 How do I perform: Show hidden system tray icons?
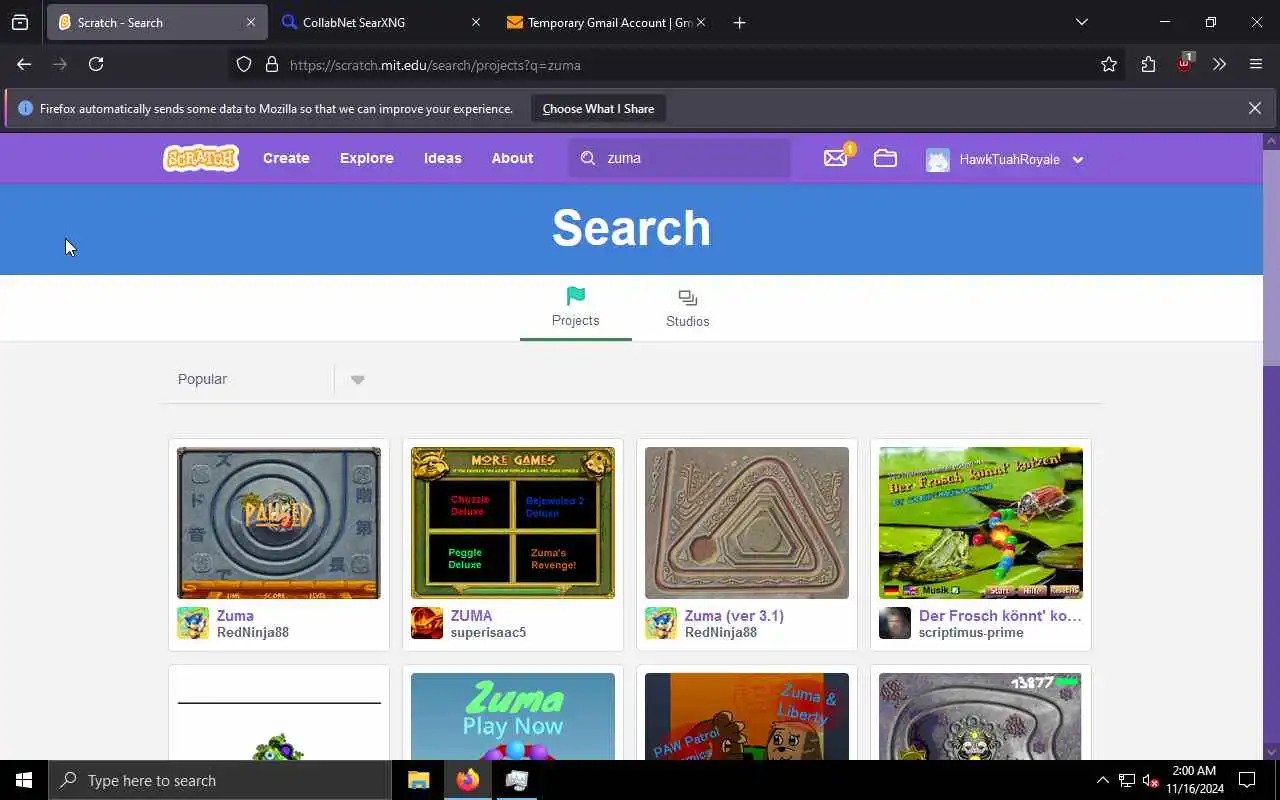click(x=1103, y=780)
